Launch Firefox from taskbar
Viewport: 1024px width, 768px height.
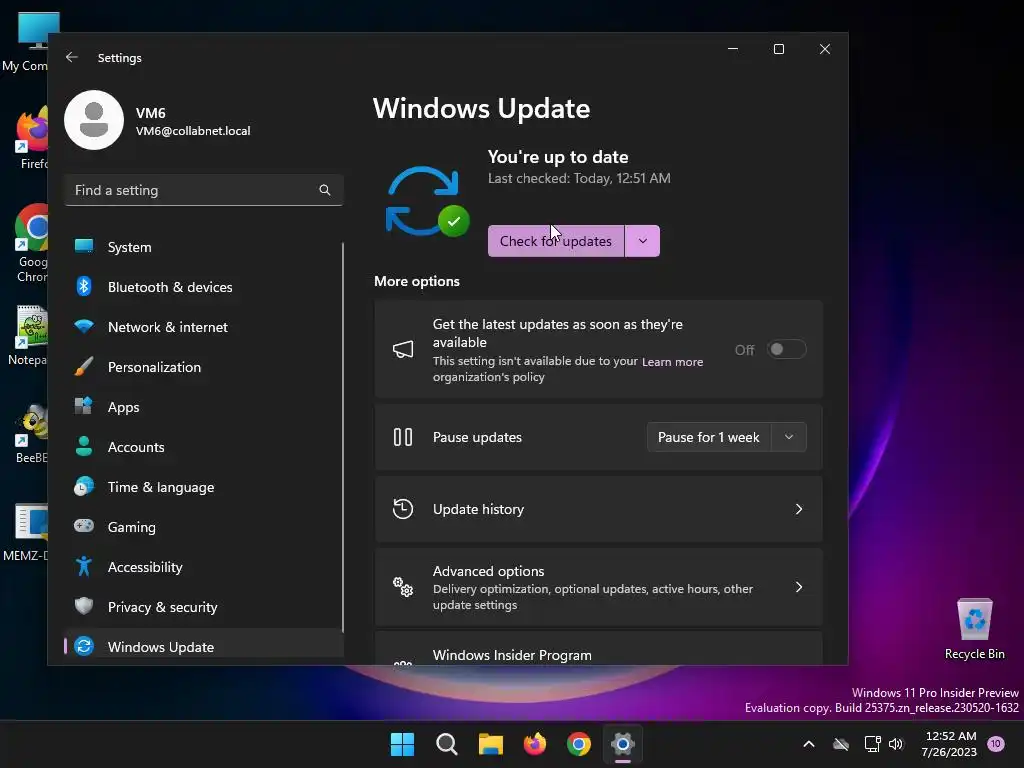pyautogui.click(x=535, y=744)
